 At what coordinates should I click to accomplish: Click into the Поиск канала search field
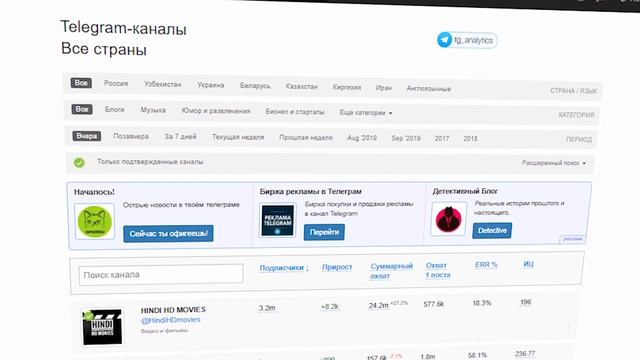click(x=161, y=274)
